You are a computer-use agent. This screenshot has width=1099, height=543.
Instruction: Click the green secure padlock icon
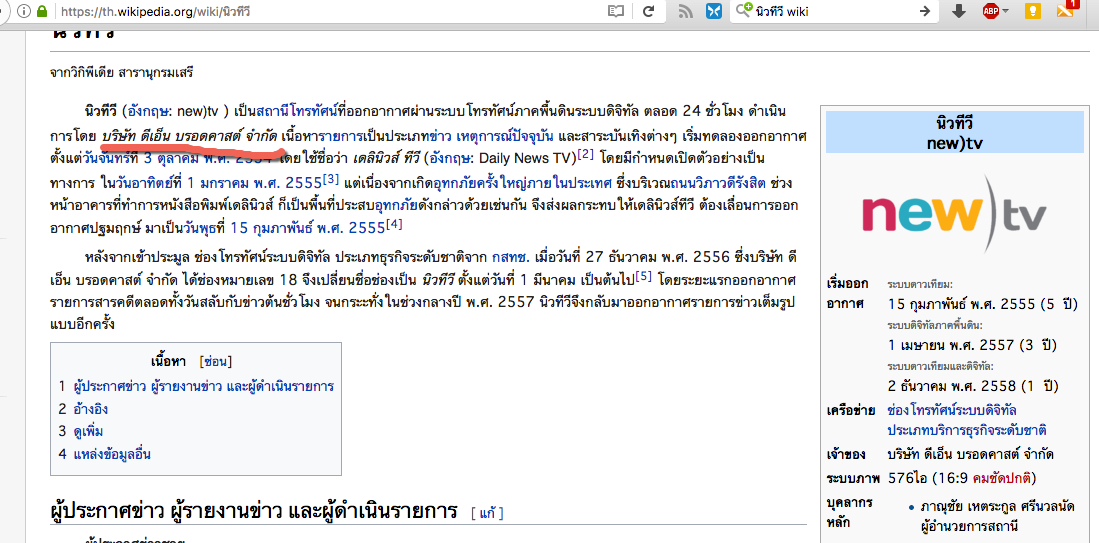click(42, 11)
